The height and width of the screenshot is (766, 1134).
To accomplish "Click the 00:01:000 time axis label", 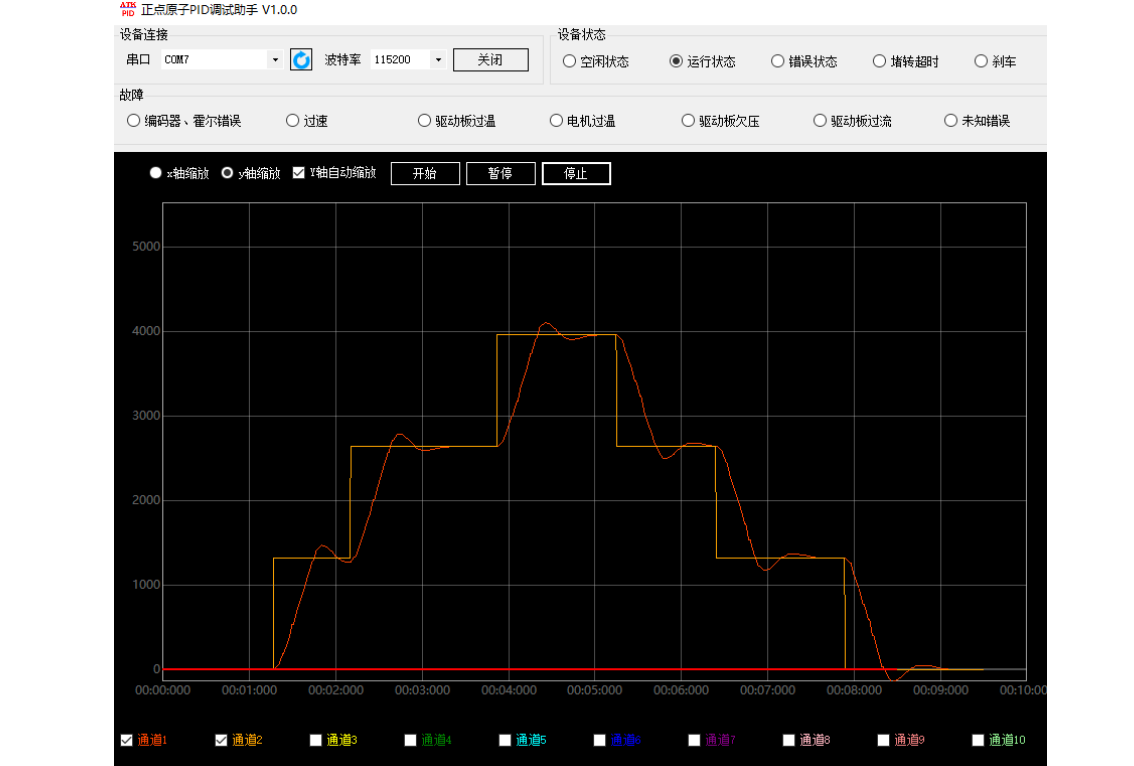I will tap(250, 691).
